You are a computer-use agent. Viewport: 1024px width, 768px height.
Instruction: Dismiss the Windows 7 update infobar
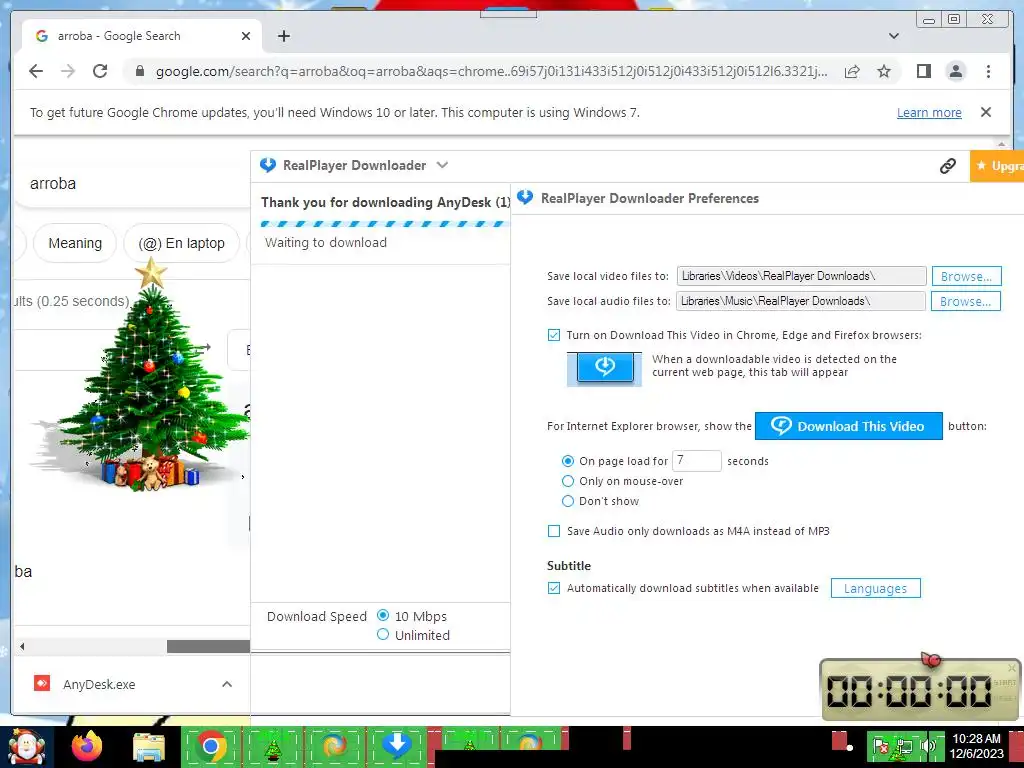coord(986,112)
